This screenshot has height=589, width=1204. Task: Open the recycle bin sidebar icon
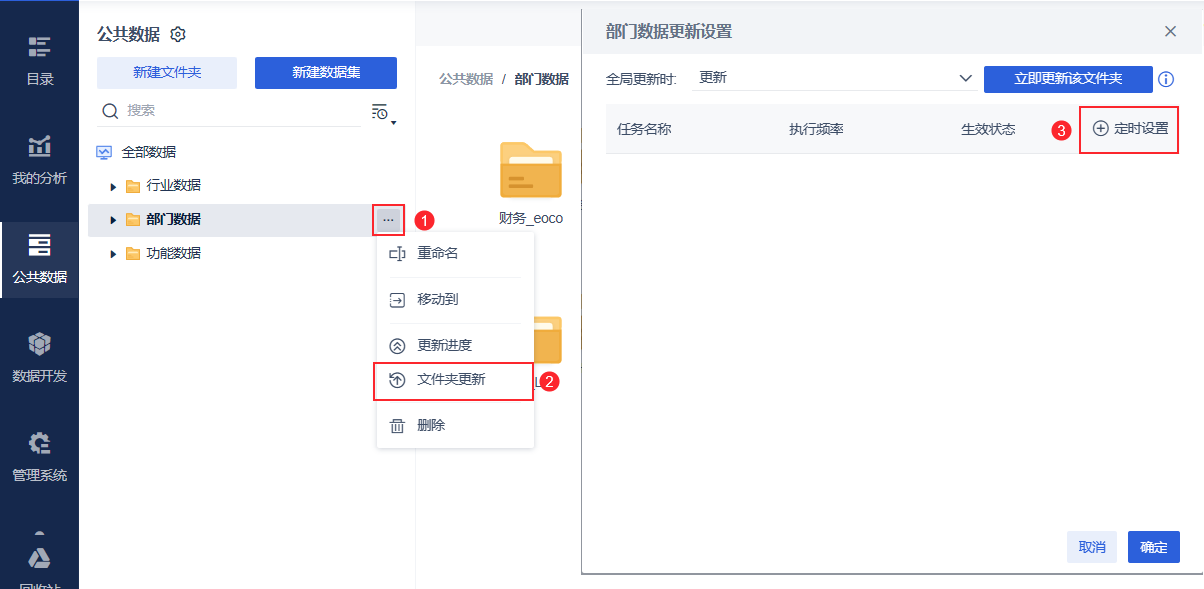[x=39, y=558]
